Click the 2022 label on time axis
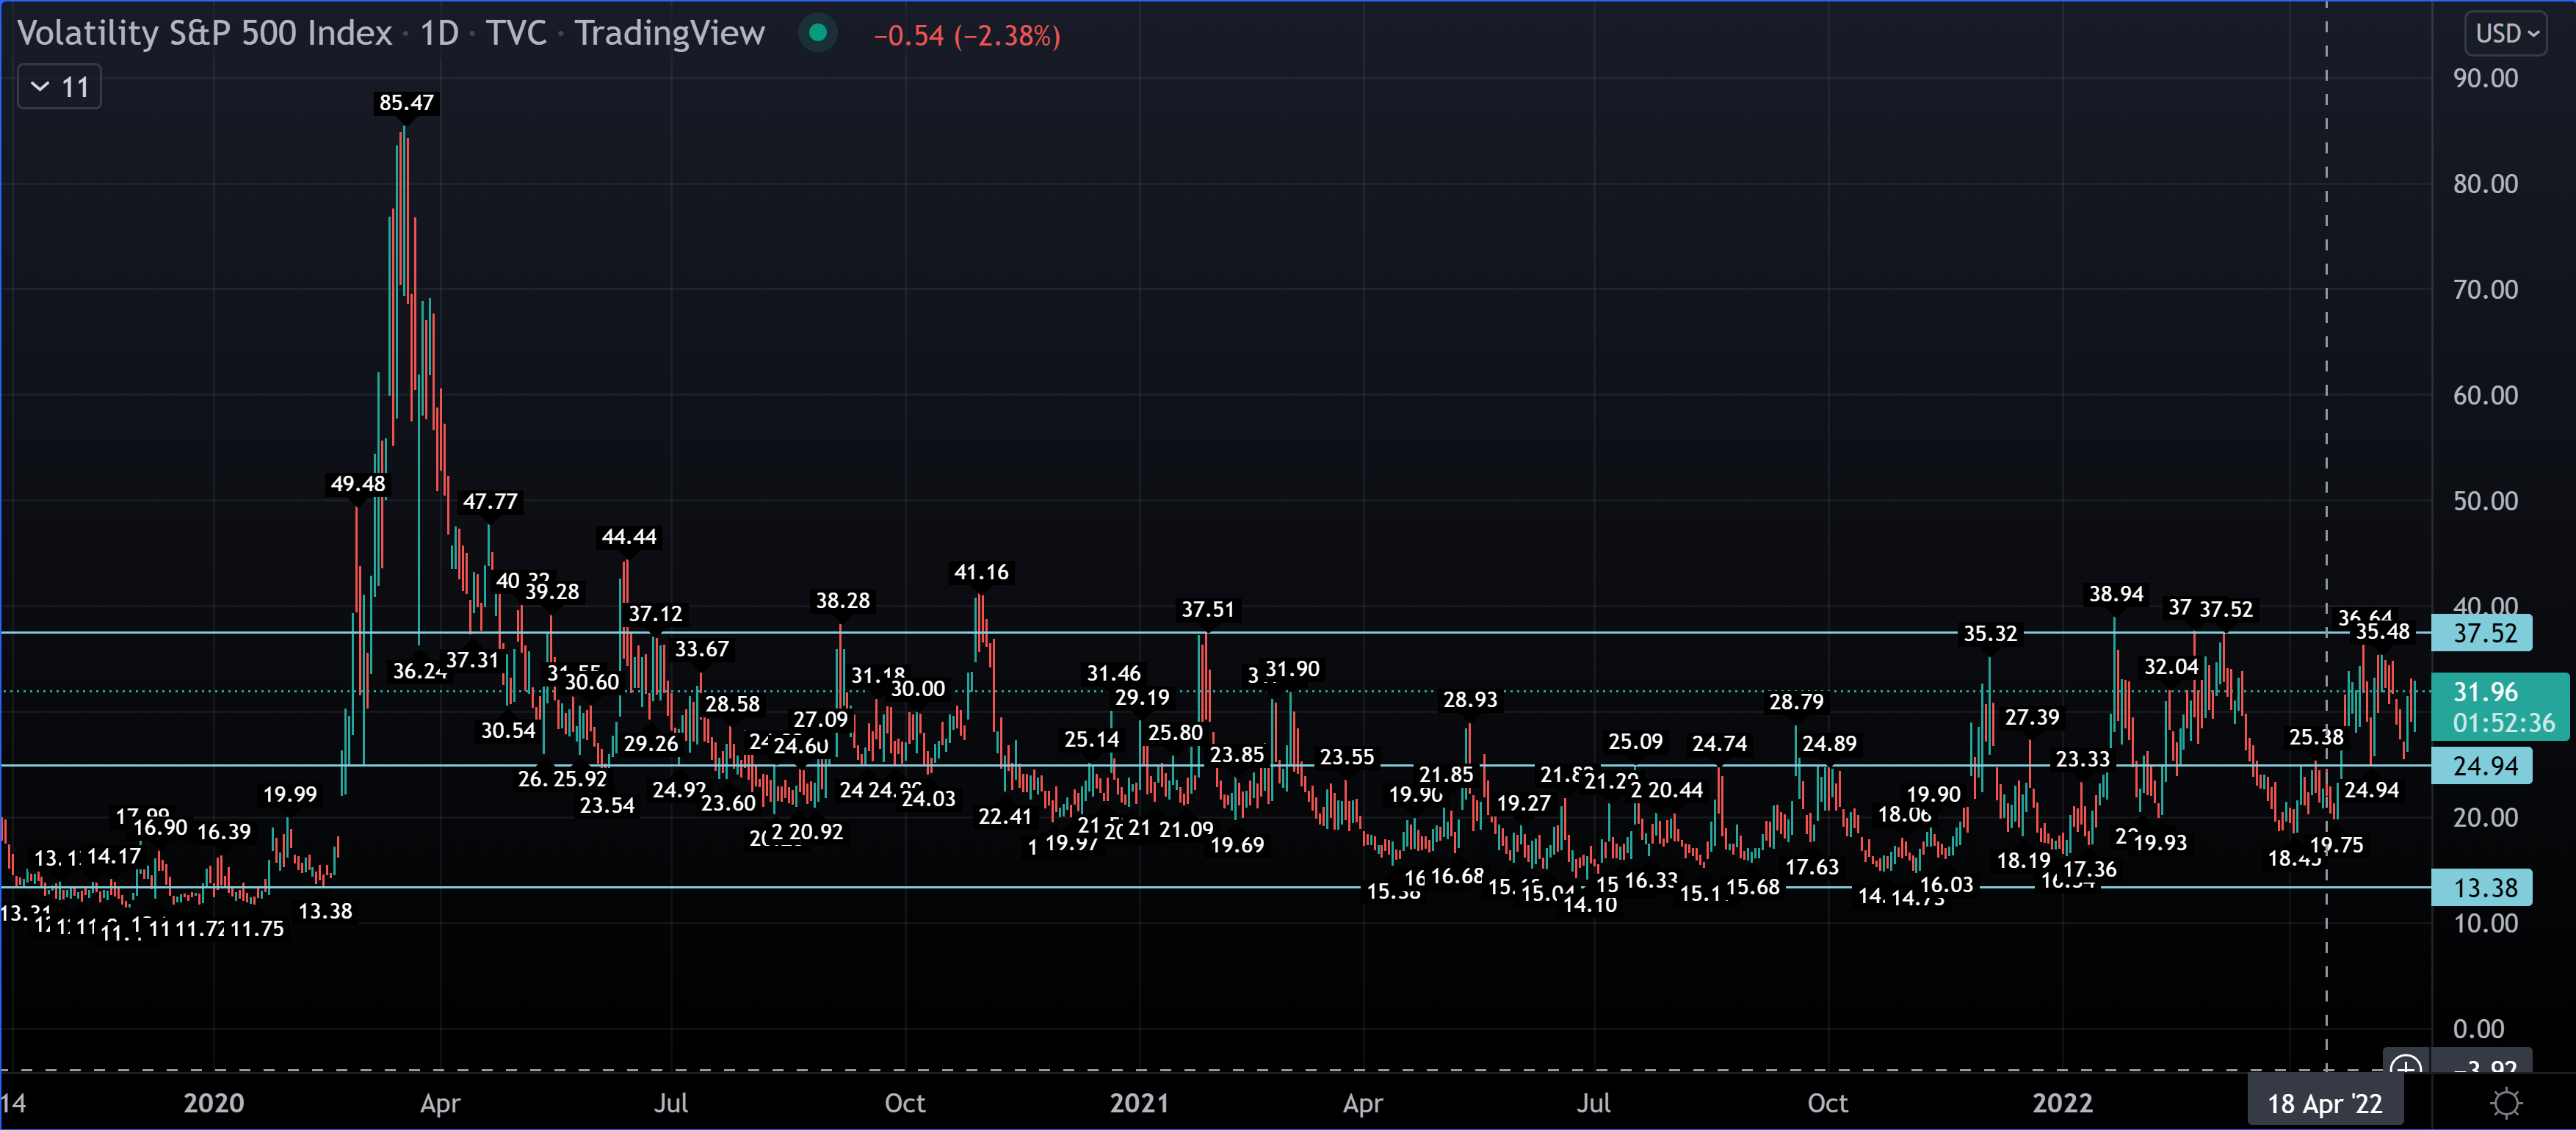 [2062, 1103]
